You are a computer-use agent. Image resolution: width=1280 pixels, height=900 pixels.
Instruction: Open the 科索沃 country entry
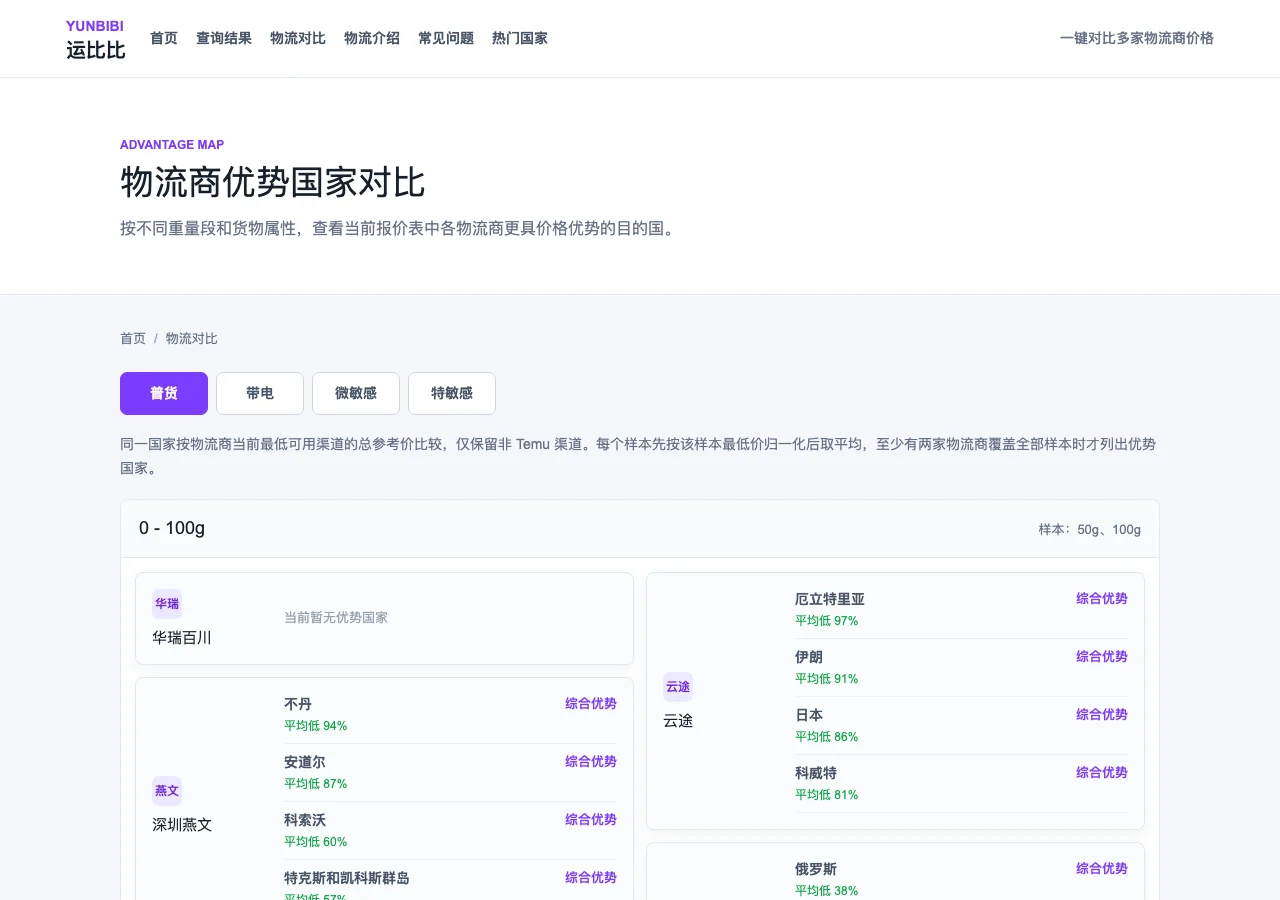click(305, 820)
